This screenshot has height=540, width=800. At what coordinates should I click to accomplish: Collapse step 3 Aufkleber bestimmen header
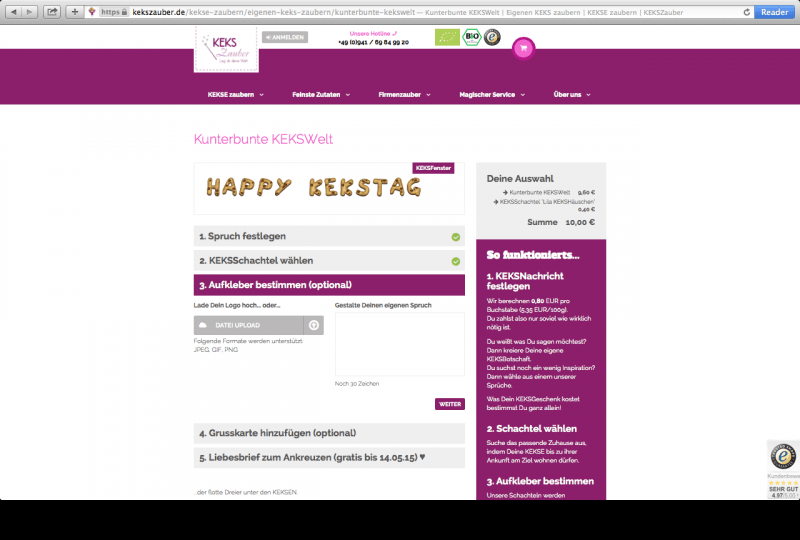pyautogui.click(x=329, y=285)
